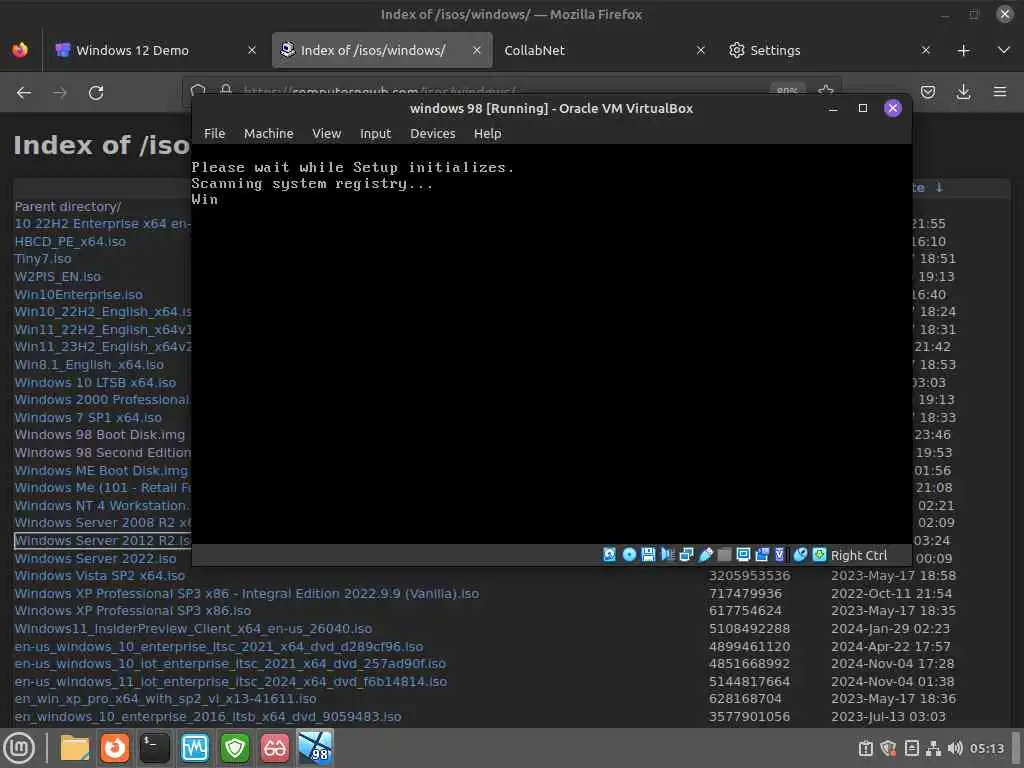The width and height of the screenshot is (1024, 768).
Task: Click the recording icon in VirtualBox status bar
Action: coord(762,554)
